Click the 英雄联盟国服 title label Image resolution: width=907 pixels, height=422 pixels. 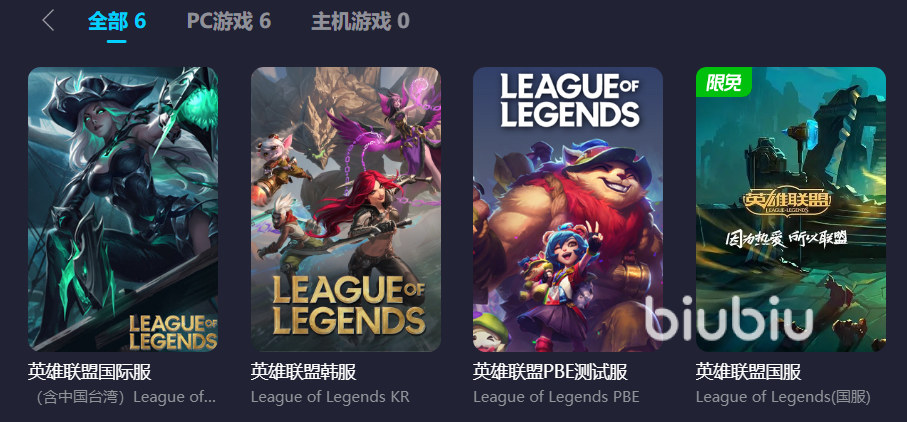749,372
